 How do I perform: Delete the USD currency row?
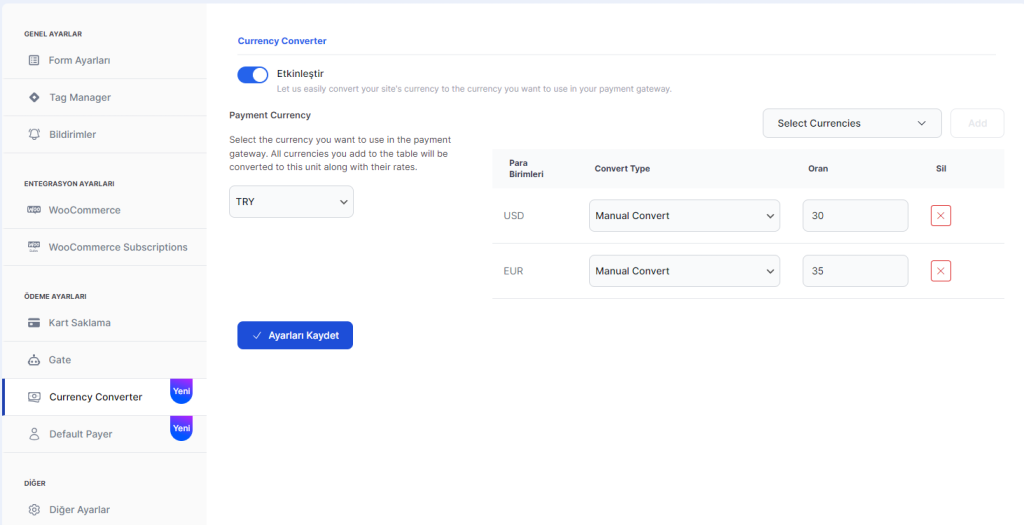(x=940, y=216)
